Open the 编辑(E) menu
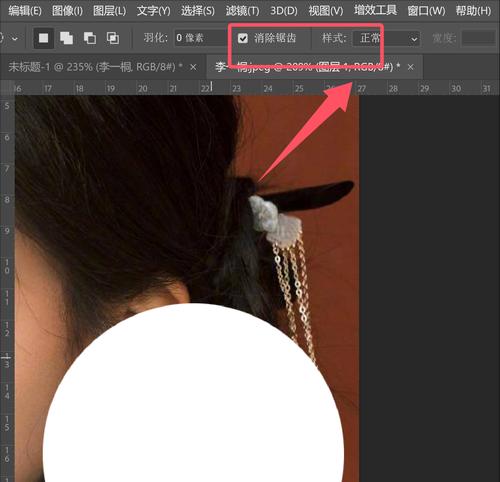500x482 pixels. coord(25,11)
